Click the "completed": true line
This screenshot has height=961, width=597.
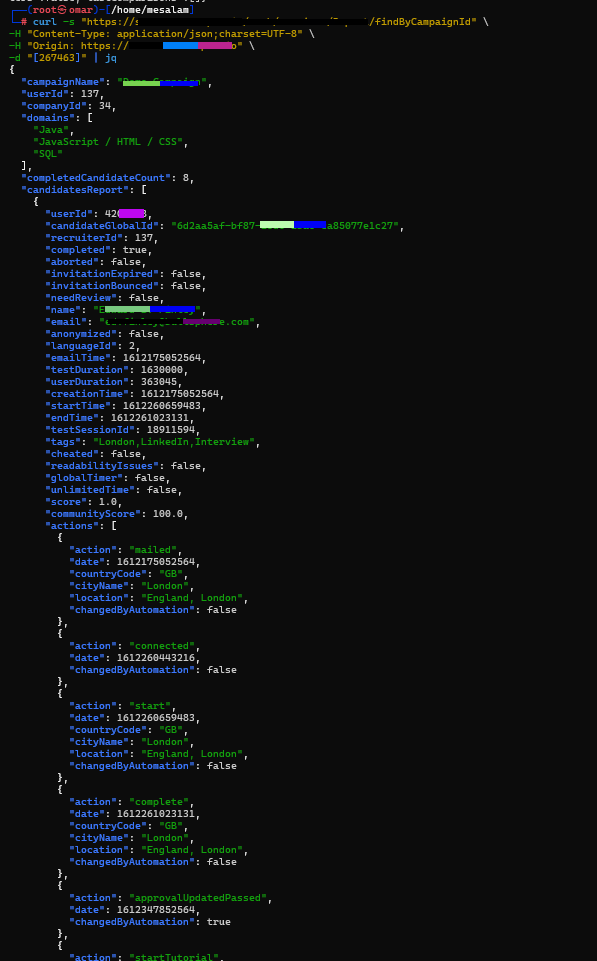(x=99, y=250)
